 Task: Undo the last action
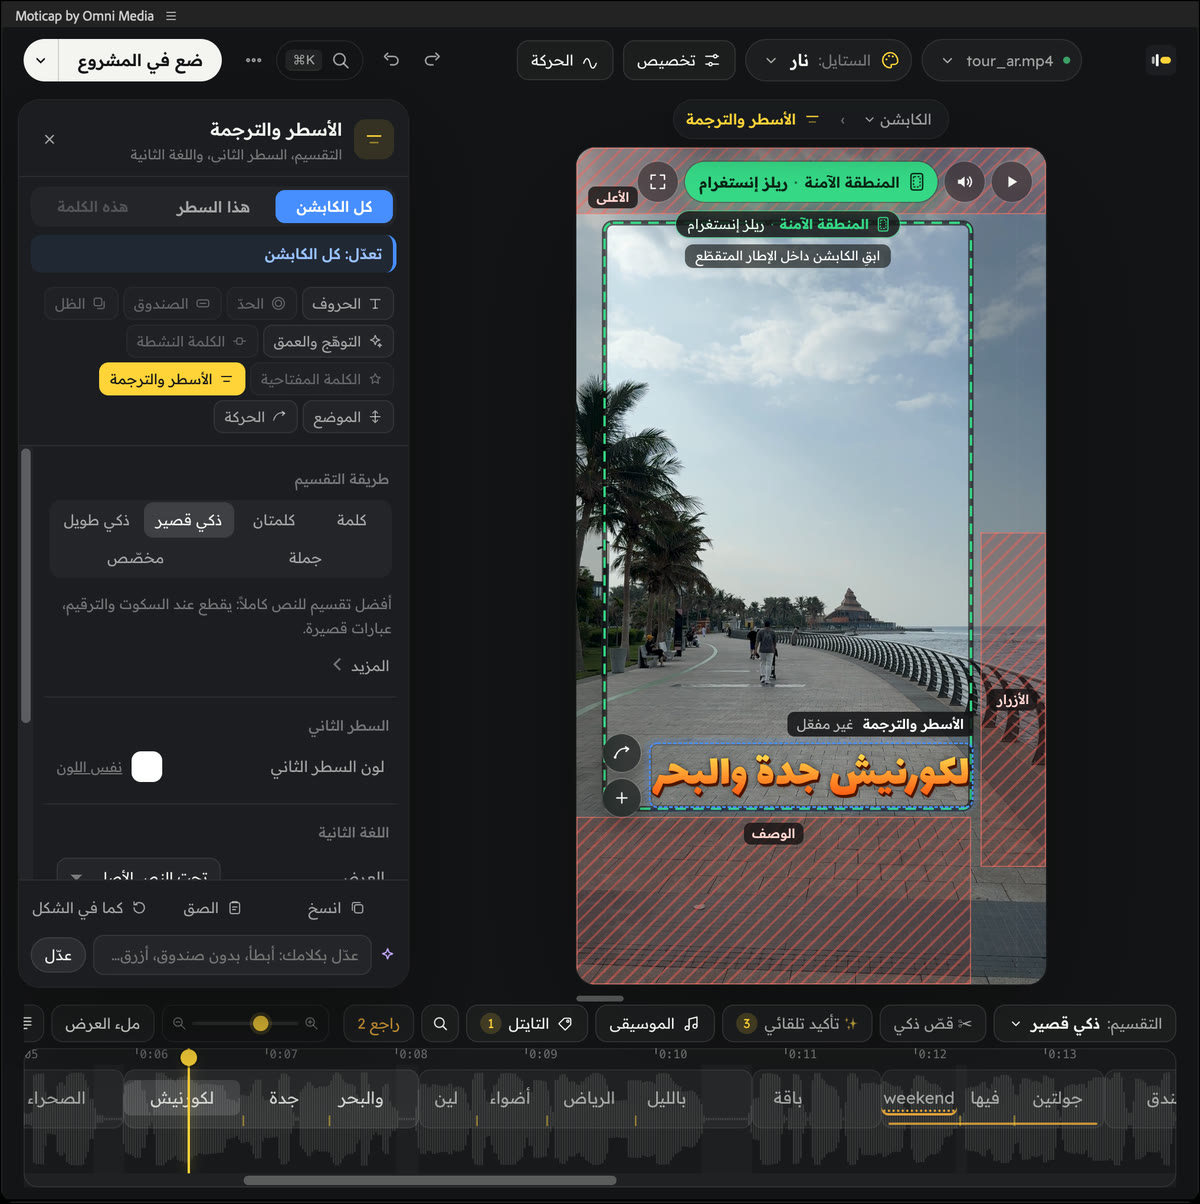pos(391,60)
